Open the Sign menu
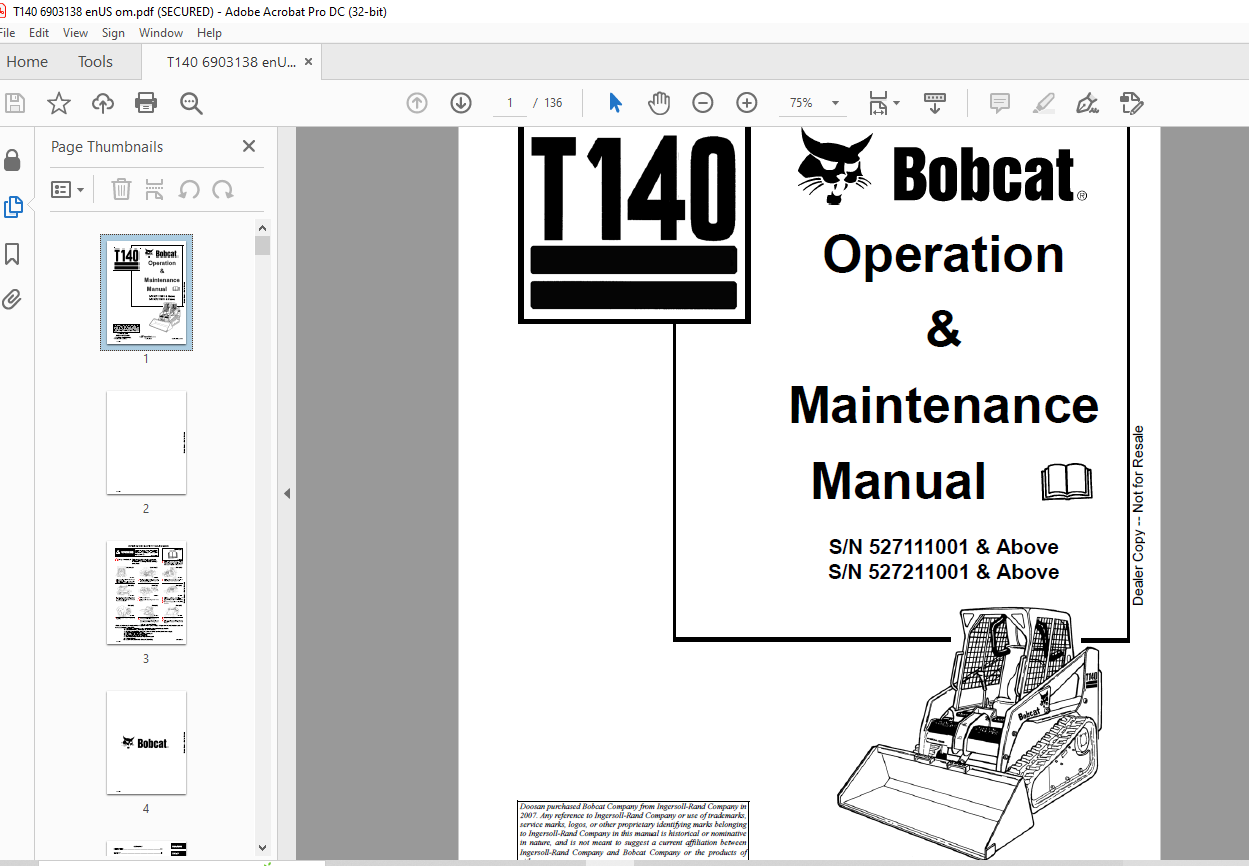 point(113,33)
